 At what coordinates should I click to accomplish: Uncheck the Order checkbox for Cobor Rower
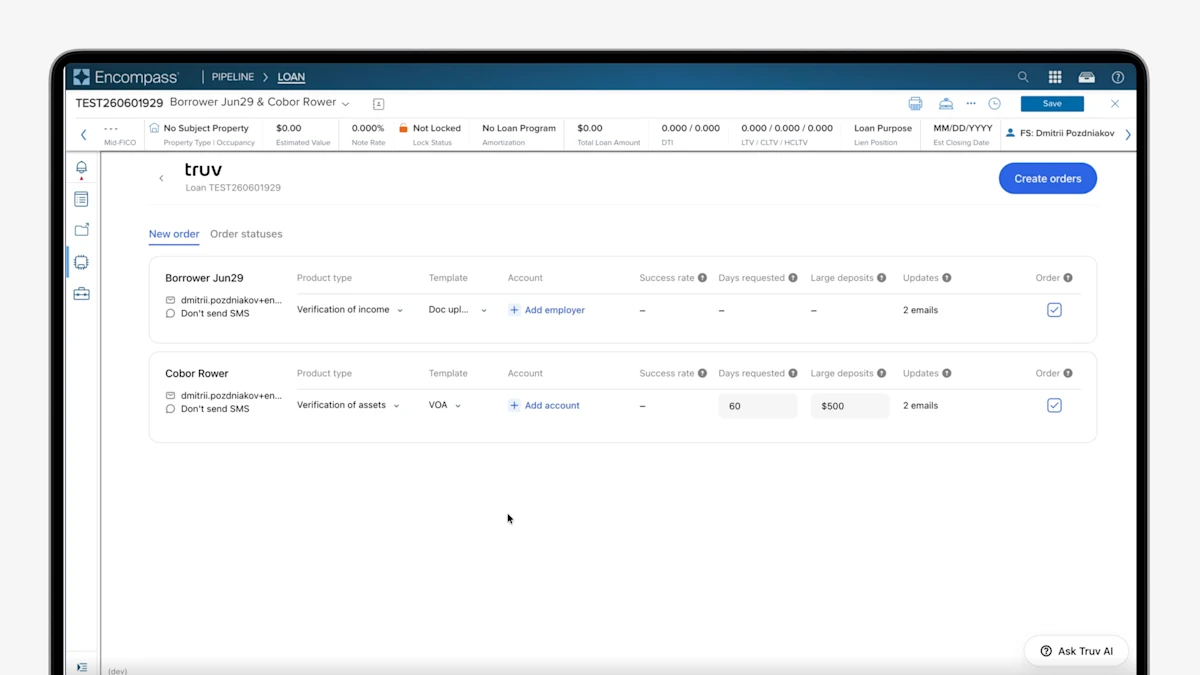[1054, 405]
